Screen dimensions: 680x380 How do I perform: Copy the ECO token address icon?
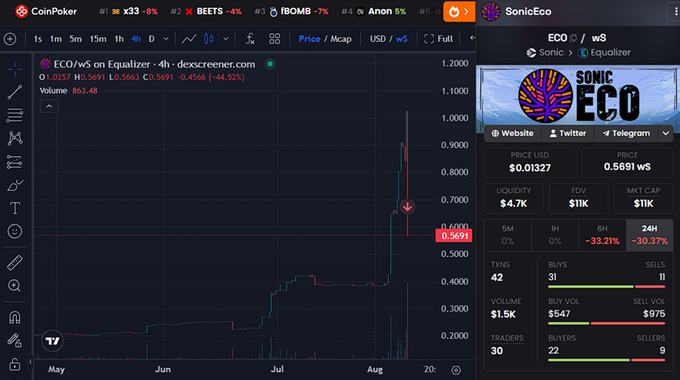pyautogui.click(x=573, y=38)
